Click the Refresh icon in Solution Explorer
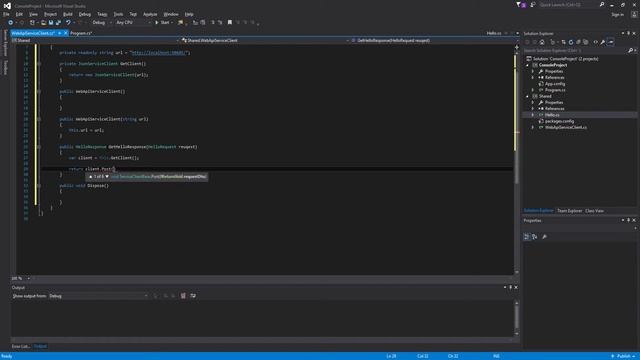Screen dimensions: 640x360 (571, 42)
